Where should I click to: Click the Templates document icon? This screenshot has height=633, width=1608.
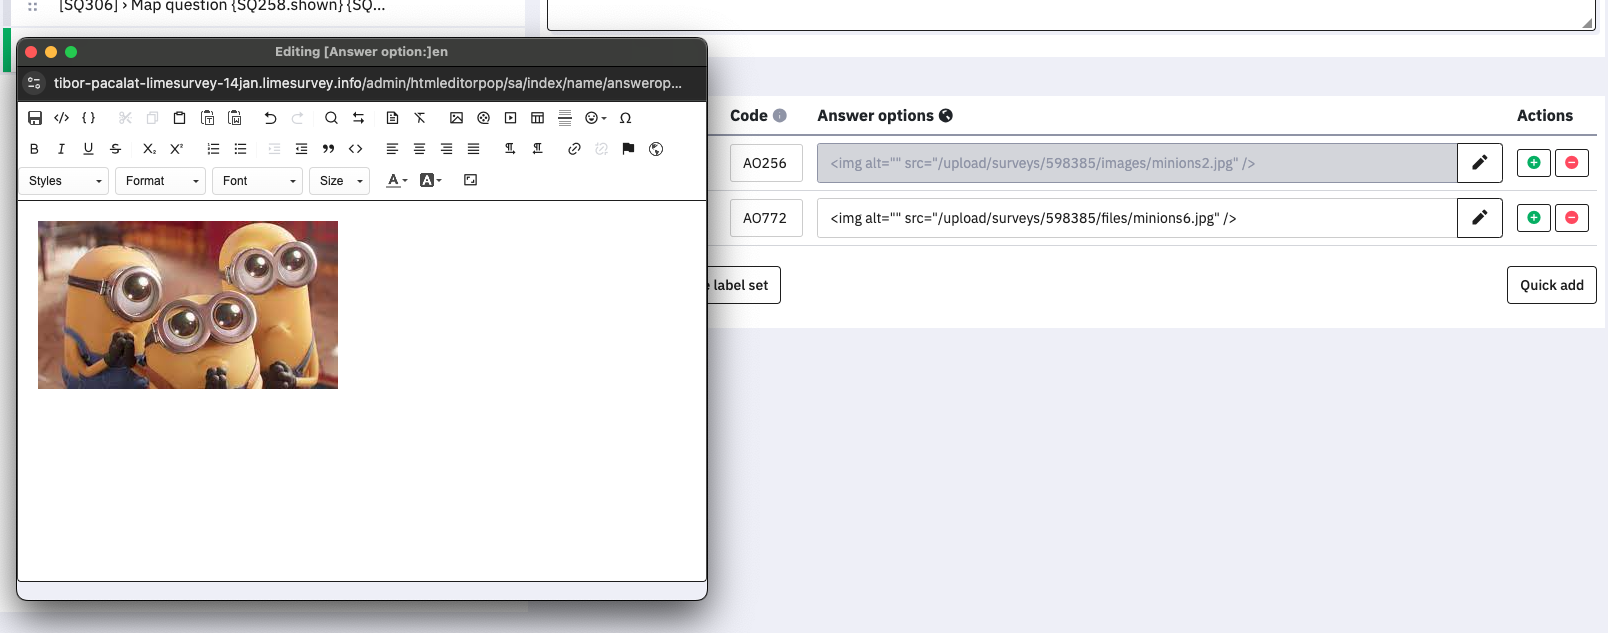coord(393,118)
